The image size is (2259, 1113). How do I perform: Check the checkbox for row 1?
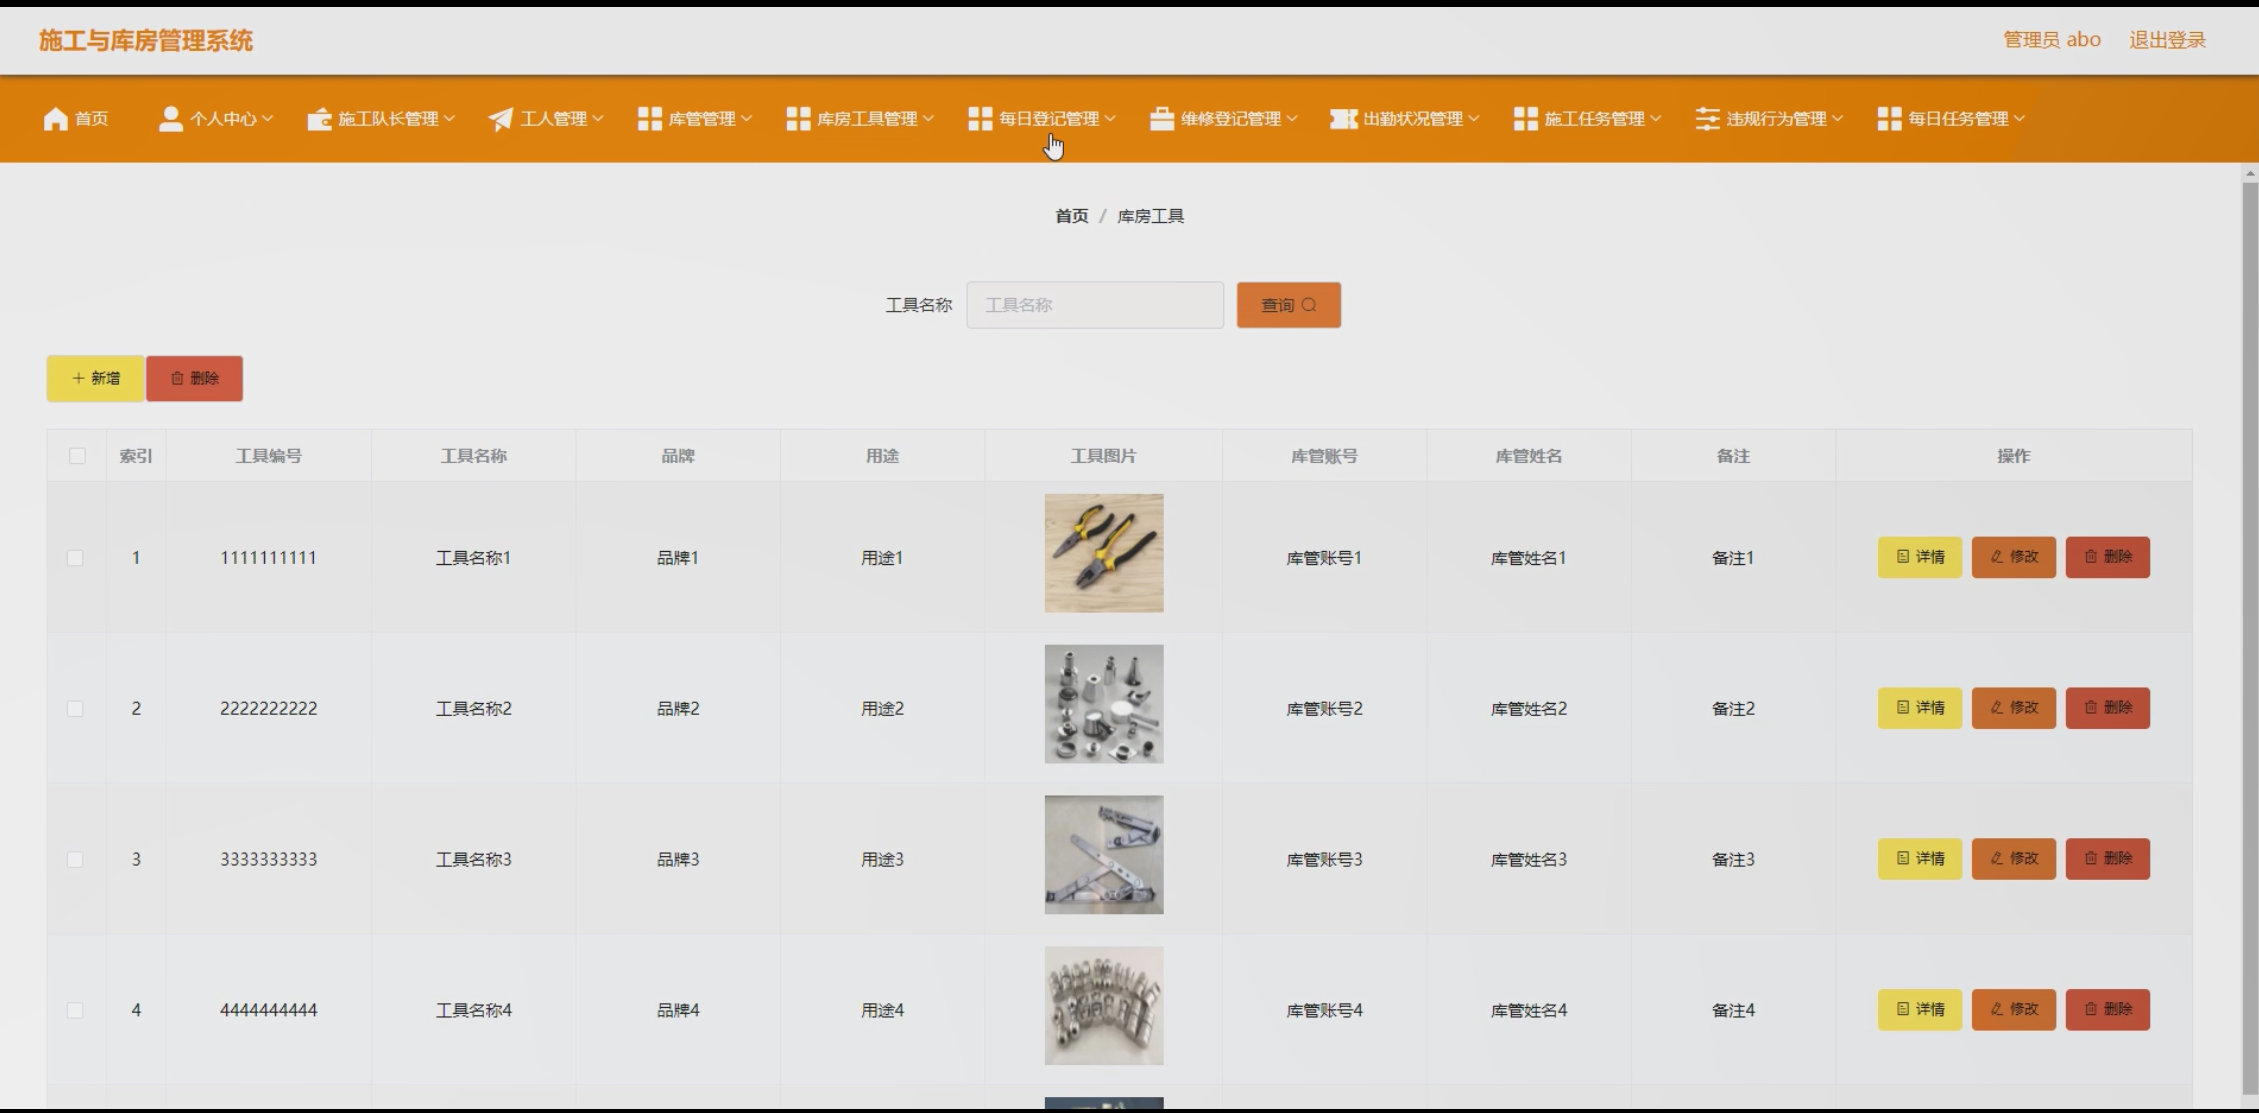[x=75, y=558]
